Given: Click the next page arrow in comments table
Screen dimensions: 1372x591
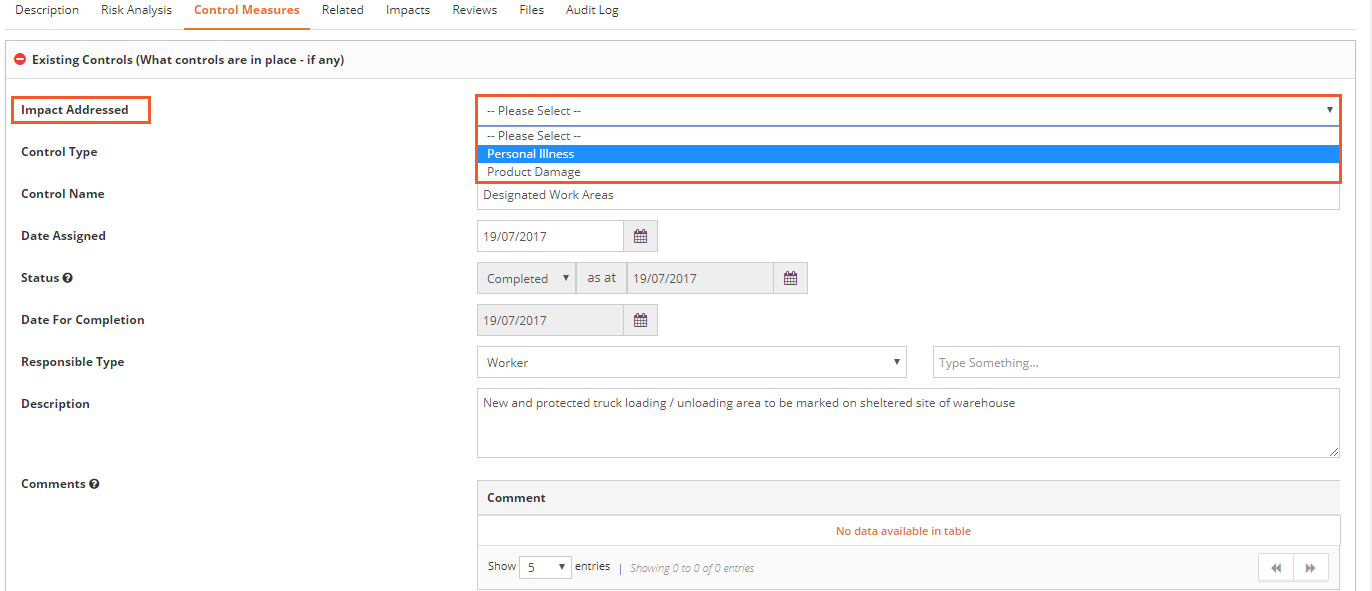Looking at the screenshot, I should 1311,567.
